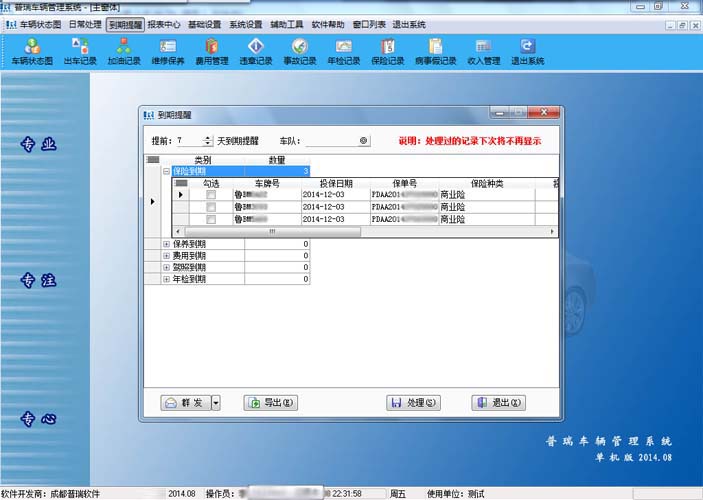This screenshot has width=703, height=500.
Task: Open the 车辆状态图 menu
Action: pyautogui.click(x=40, y=25)
